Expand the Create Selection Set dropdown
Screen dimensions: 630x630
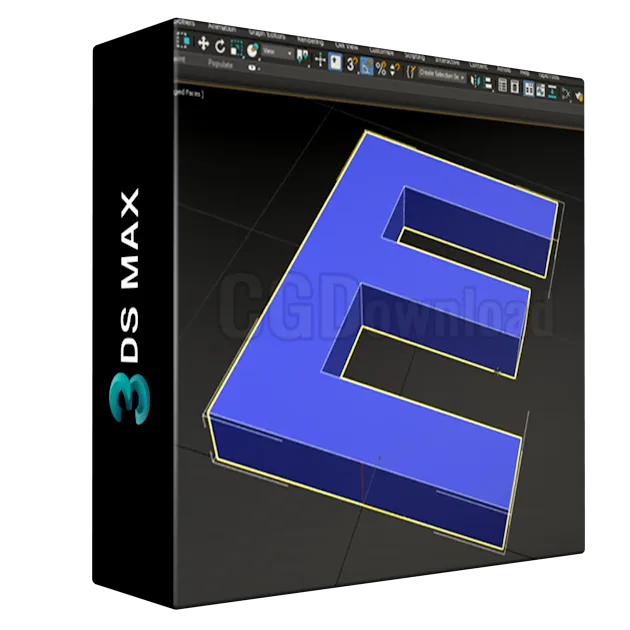click(x=442, y=75)
